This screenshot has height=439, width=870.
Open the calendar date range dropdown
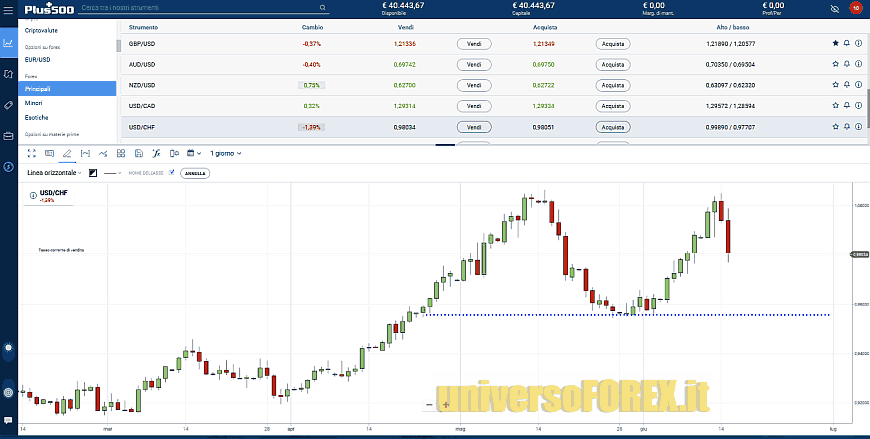pos(194,154)
